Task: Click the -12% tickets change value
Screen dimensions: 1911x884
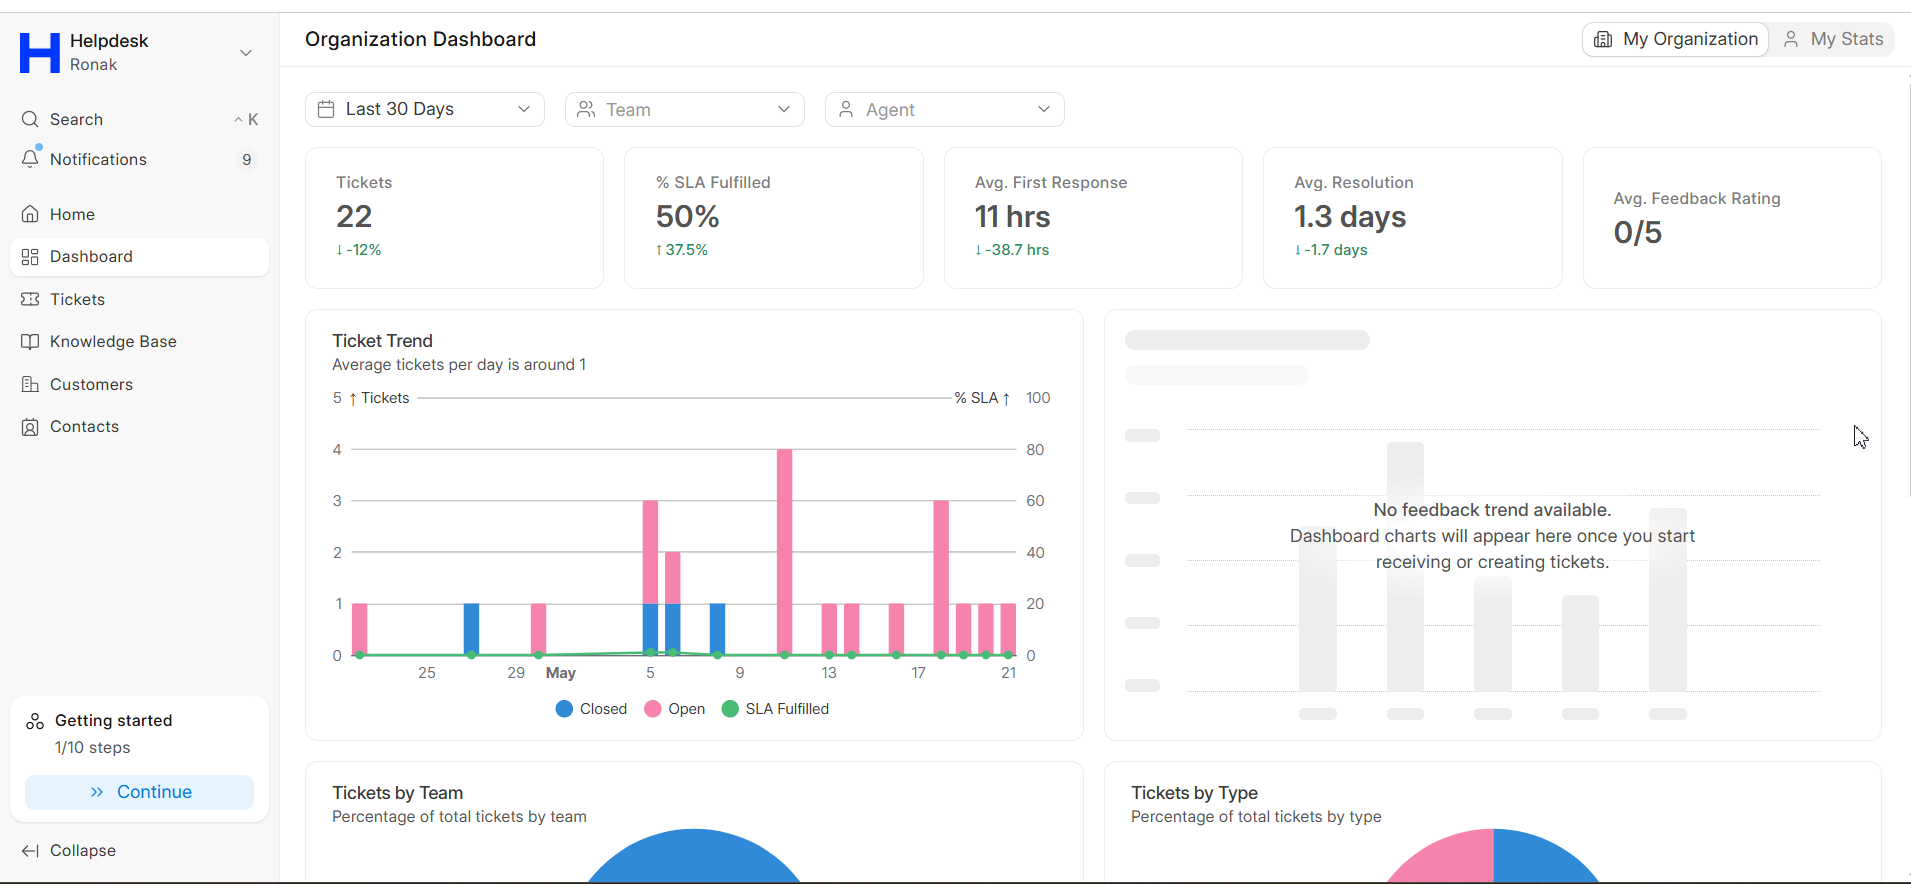Action: coord(359,250)
